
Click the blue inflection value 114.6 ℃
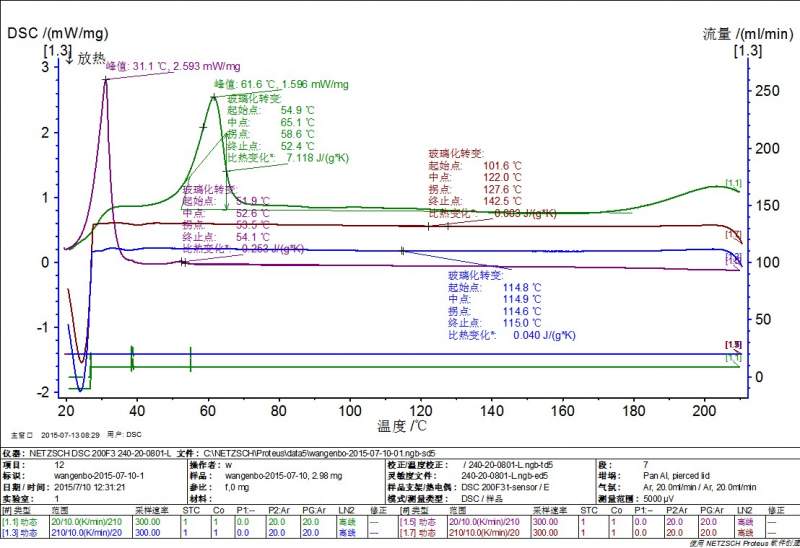[x=522, y=311]
